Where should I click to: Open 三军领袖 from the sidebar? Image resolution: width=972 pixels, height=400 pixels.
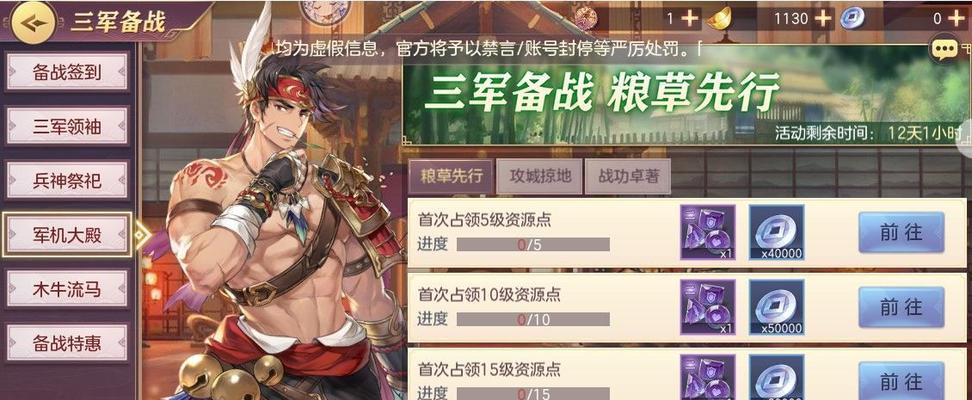67,127
